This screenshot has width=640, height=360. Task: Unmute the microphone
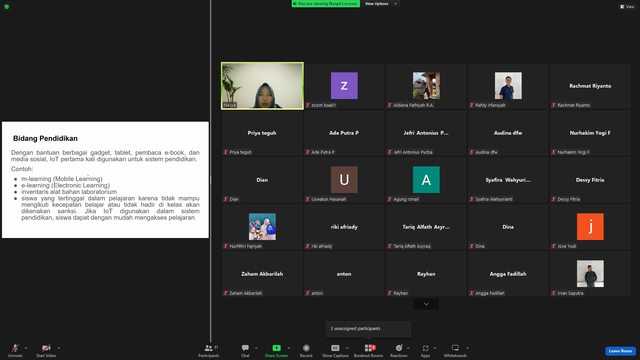point(15,350)
